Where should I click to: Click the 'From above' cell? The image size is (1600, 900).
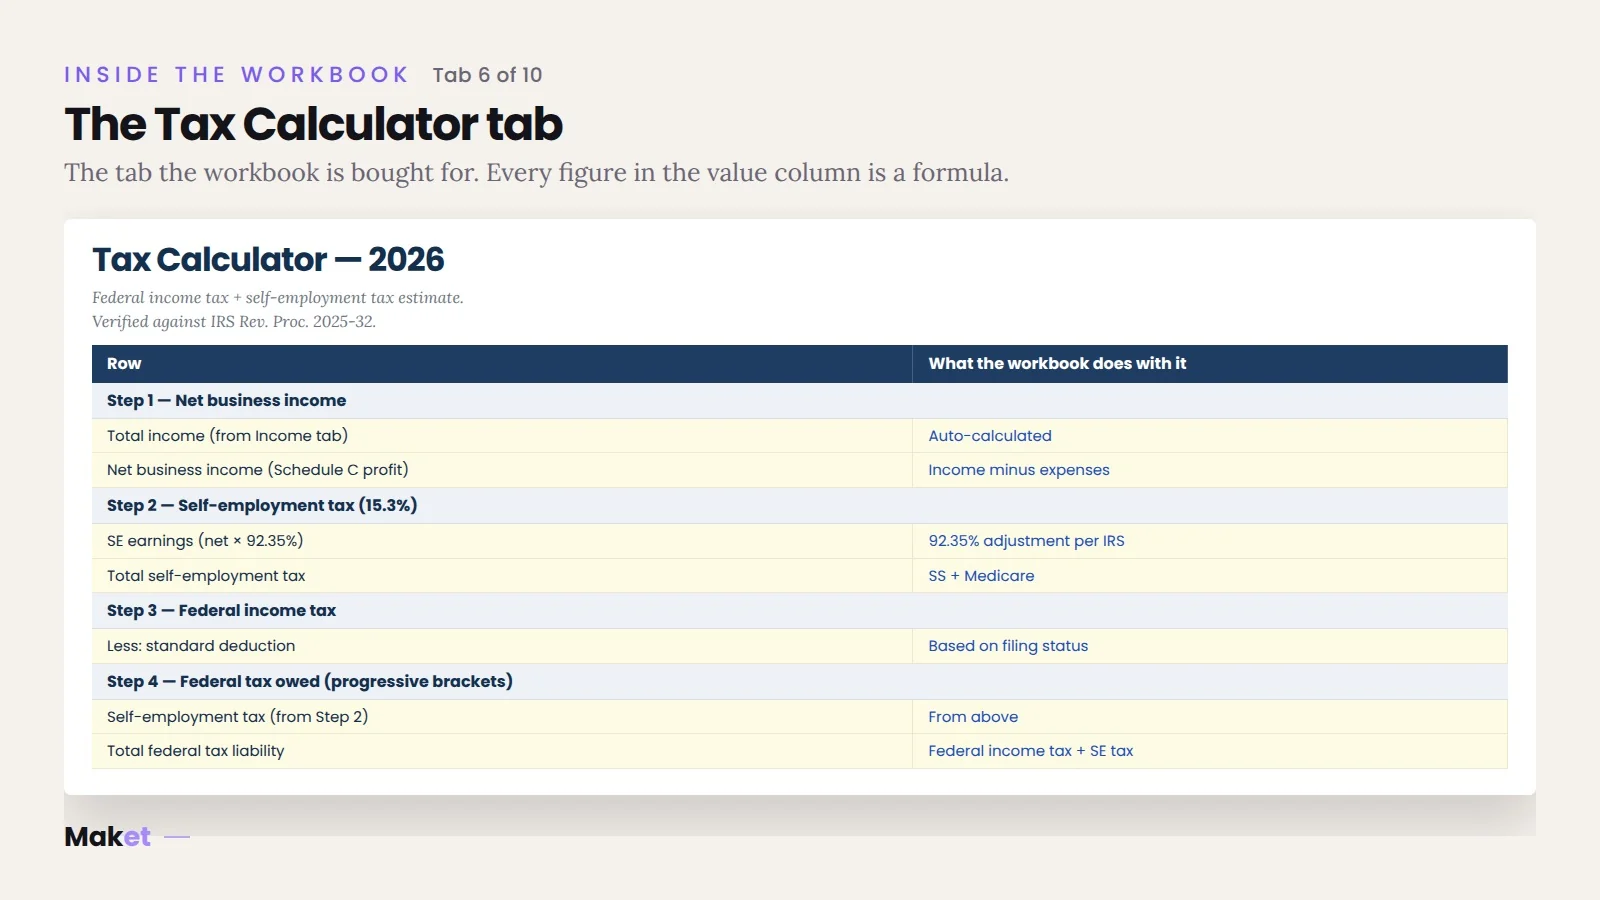click(x=1210, y=717)
